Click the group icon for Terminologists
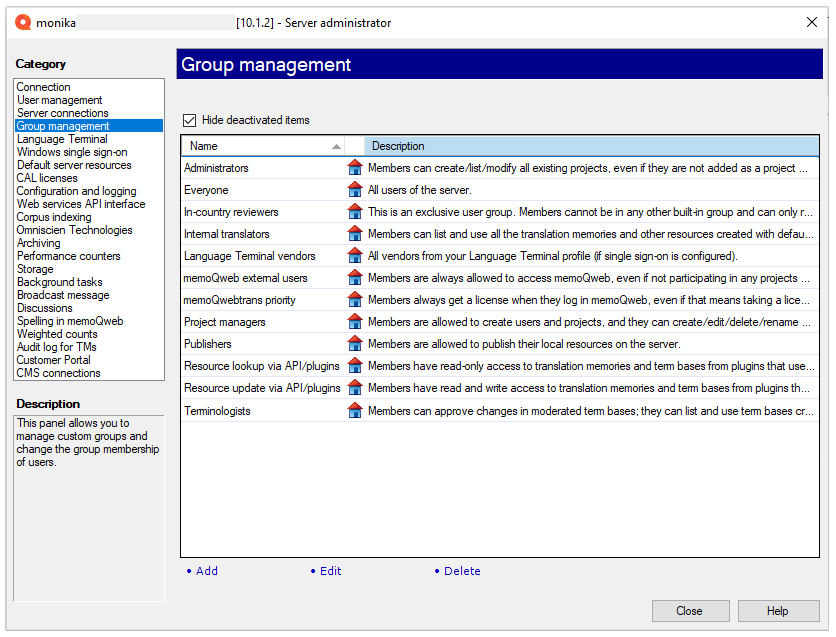This screenshot has height=637, width=836. (355, 410)
